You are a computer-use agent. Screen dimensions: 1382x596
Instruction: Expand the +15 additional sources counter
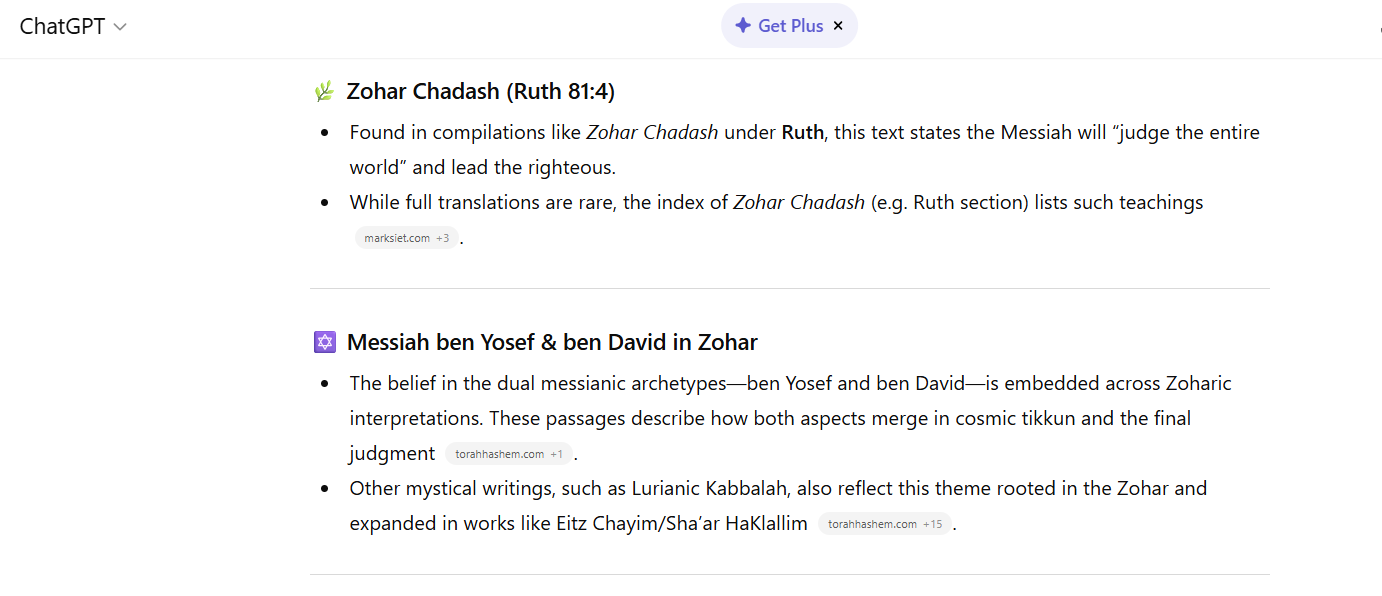coord(932,524)
